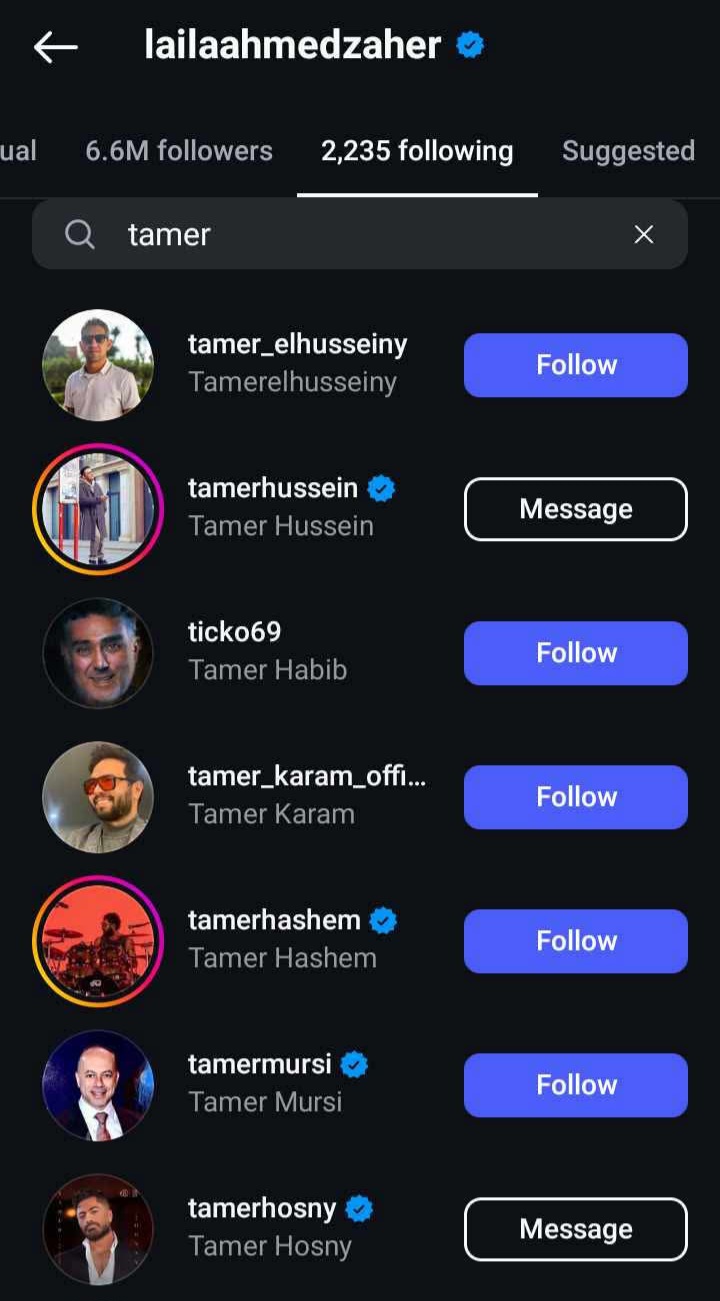Tap tamer_elhusseiny's profile picture
Image resolution: width=720 pixels, height=1301 pixels.
pyautogui.click(x=98, y=365)
